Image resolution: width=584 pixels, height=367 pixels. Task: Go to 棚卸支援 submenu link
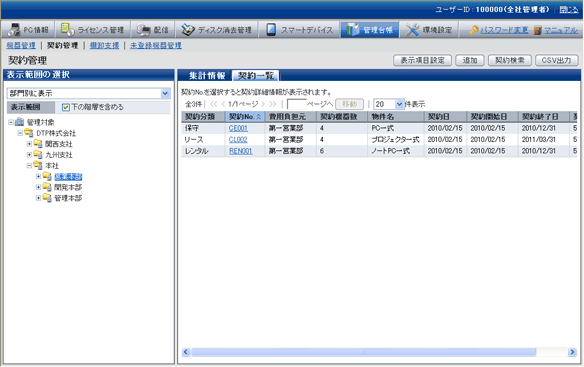(x=104, y=45)
